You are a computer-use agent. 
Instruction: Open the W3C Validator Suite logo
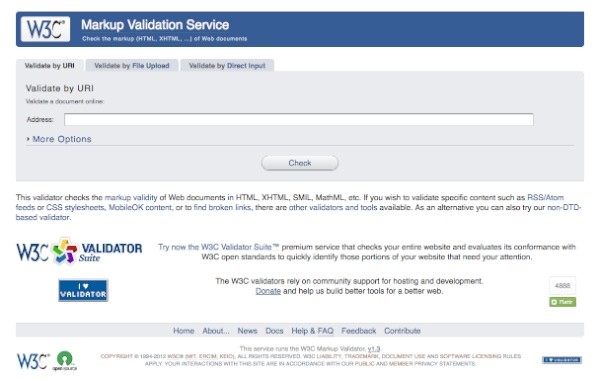(x=79, y=251)
